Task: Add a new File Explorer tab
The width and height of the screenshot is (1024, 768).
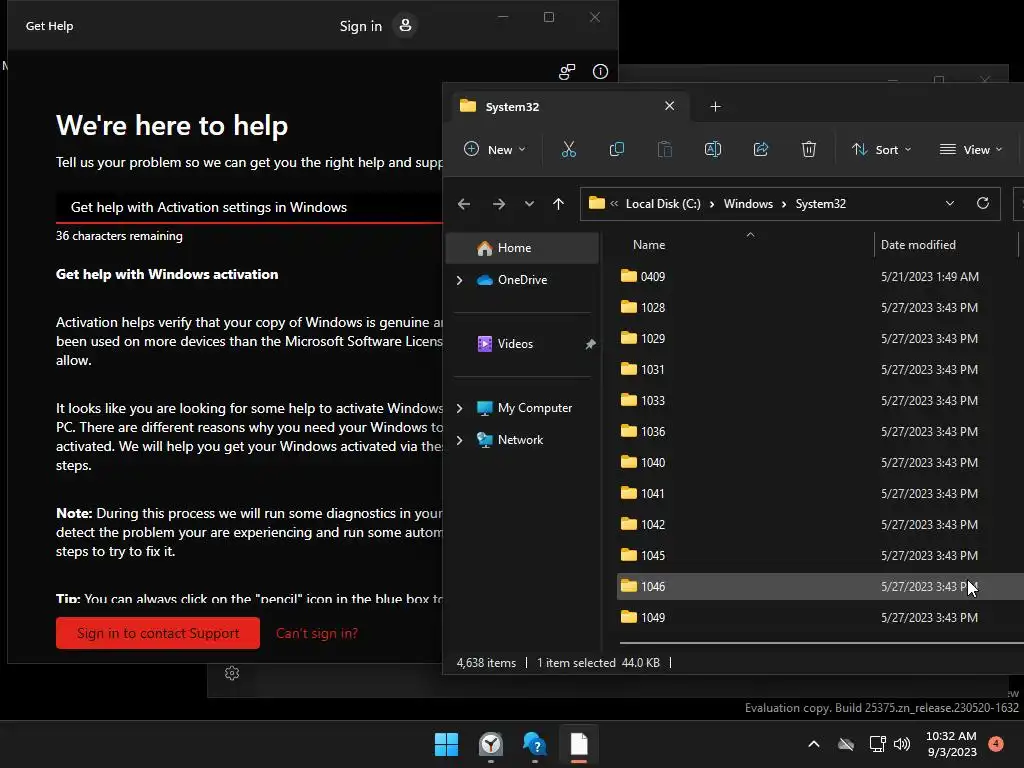Action: pyautogui.click(x=715, y=106)
